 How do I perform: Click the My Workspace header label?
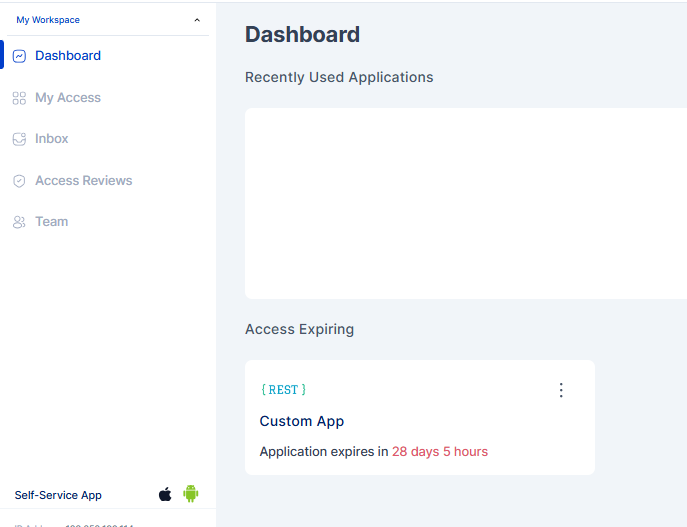[48, 20]
